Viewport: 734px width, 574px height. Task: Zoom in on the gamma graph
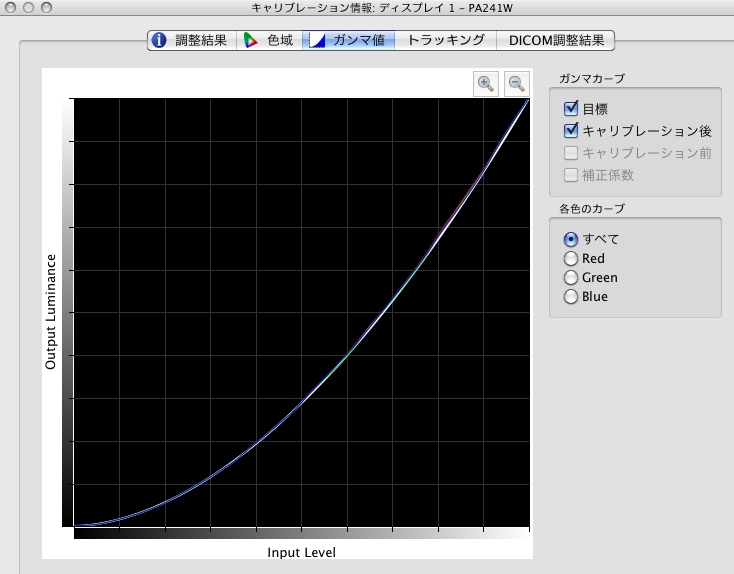pyautogui.click(x=486, y=84)
